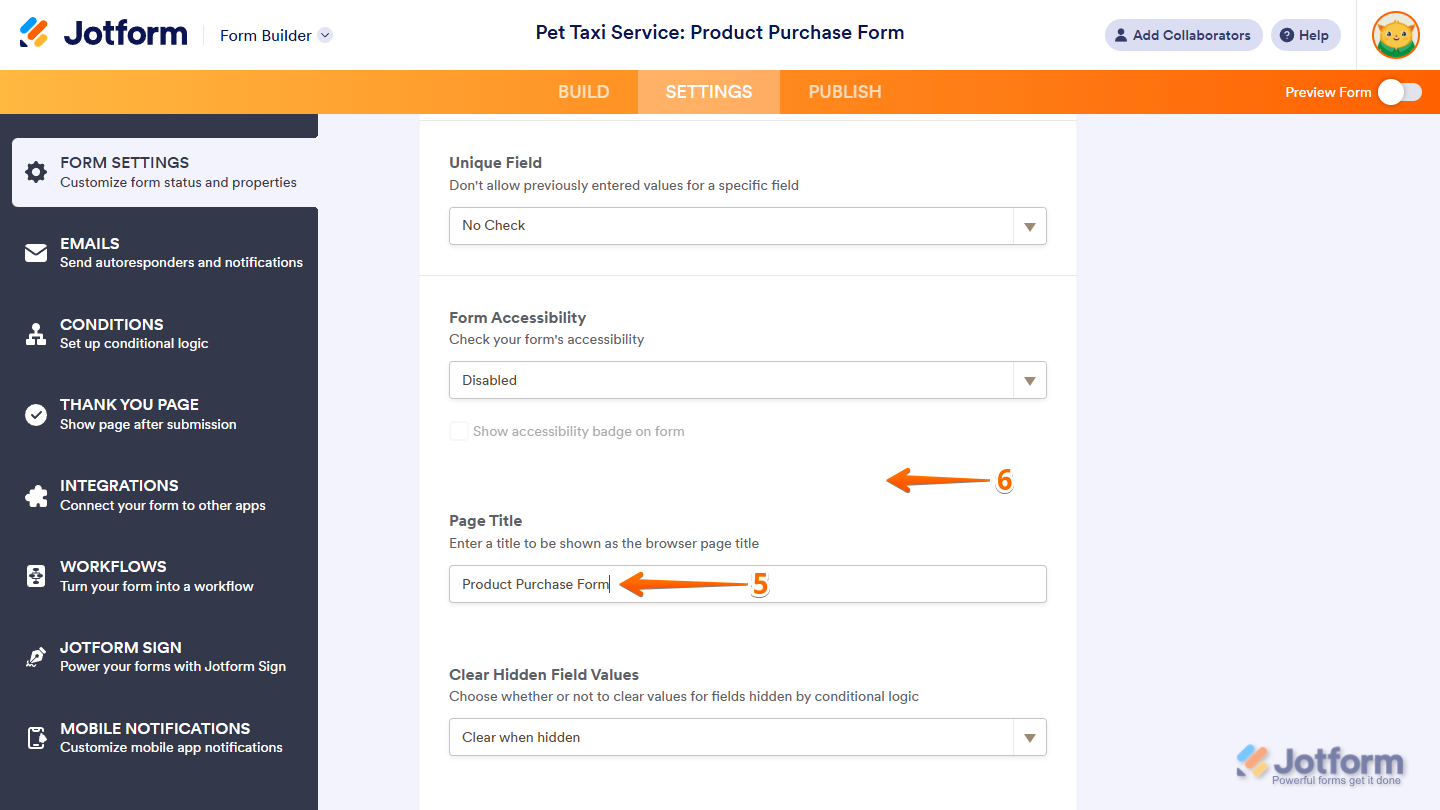Screen dimensions: 1440x810
Task: Click the Mobile Notifications phone icon
Action: (x=36, y=738)
